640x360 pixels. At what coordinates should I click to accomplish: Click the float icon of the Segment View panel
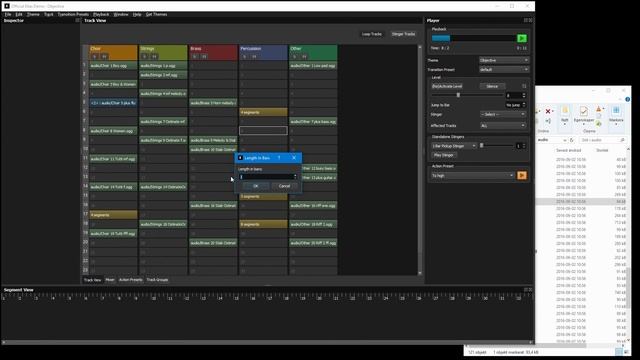coord(526,290)
